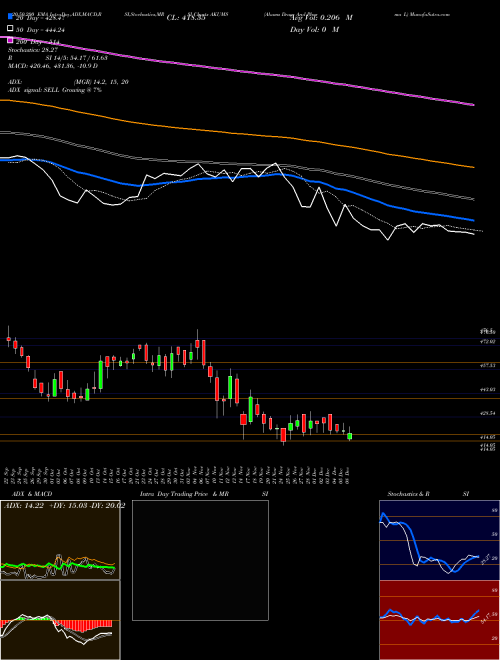
Task: Click the ADX: 14.22 indicator chart
Action: point(60,540)
